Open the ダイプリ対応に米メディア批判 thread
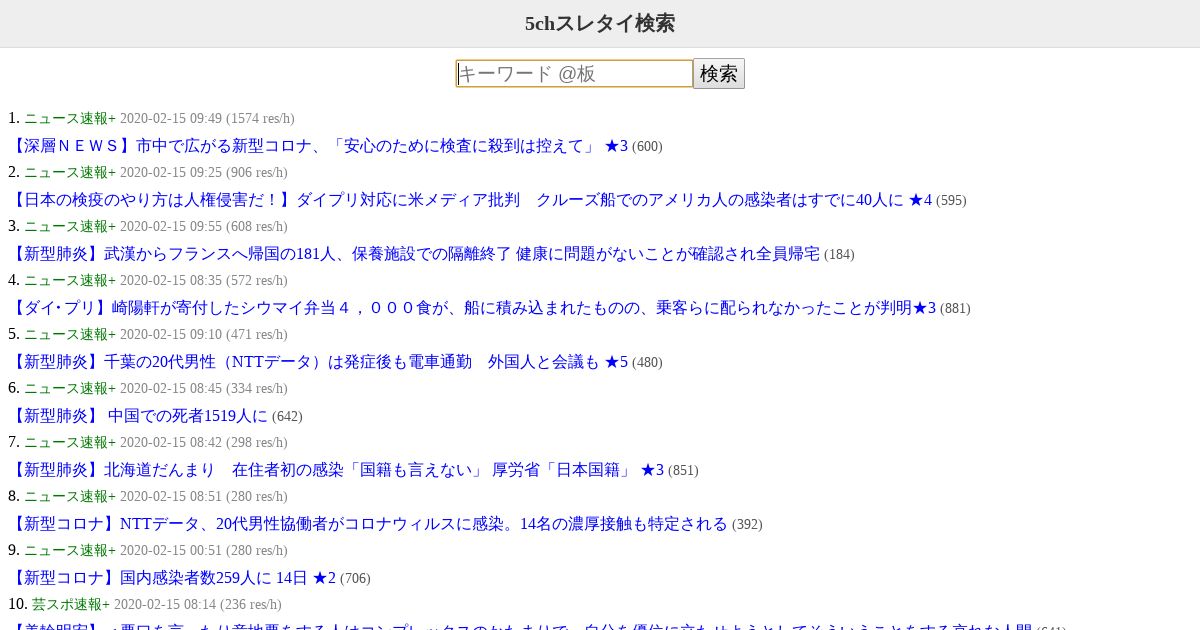 pos(470,200)
